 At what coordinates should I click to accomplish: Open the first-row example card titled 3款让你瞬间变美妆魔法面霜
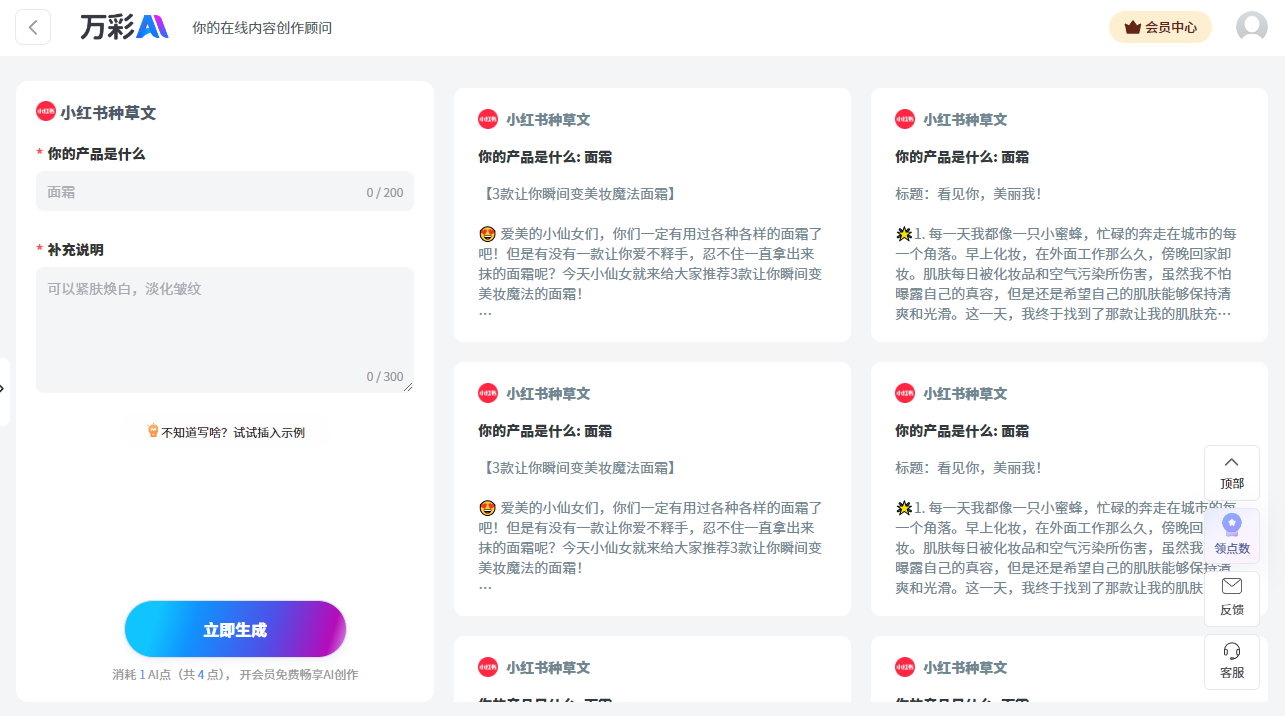tap(652, 215)
